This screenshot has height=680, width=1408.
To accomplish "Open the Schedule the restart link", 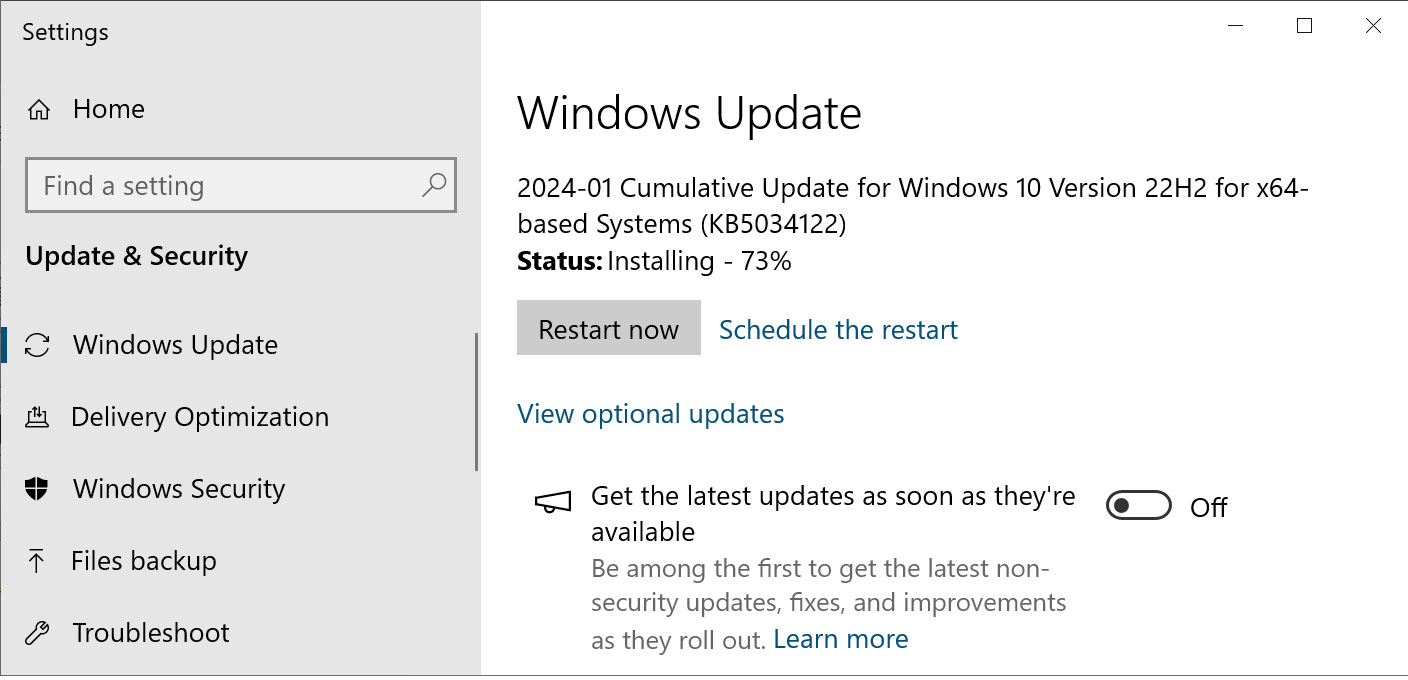I will pyautogui.click(x=838, y=330).
